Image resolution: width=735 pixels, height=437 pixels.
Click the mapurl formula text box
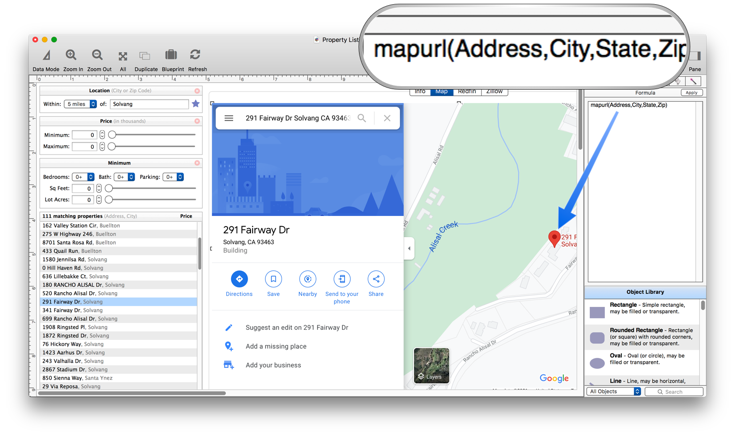[645, 192]
